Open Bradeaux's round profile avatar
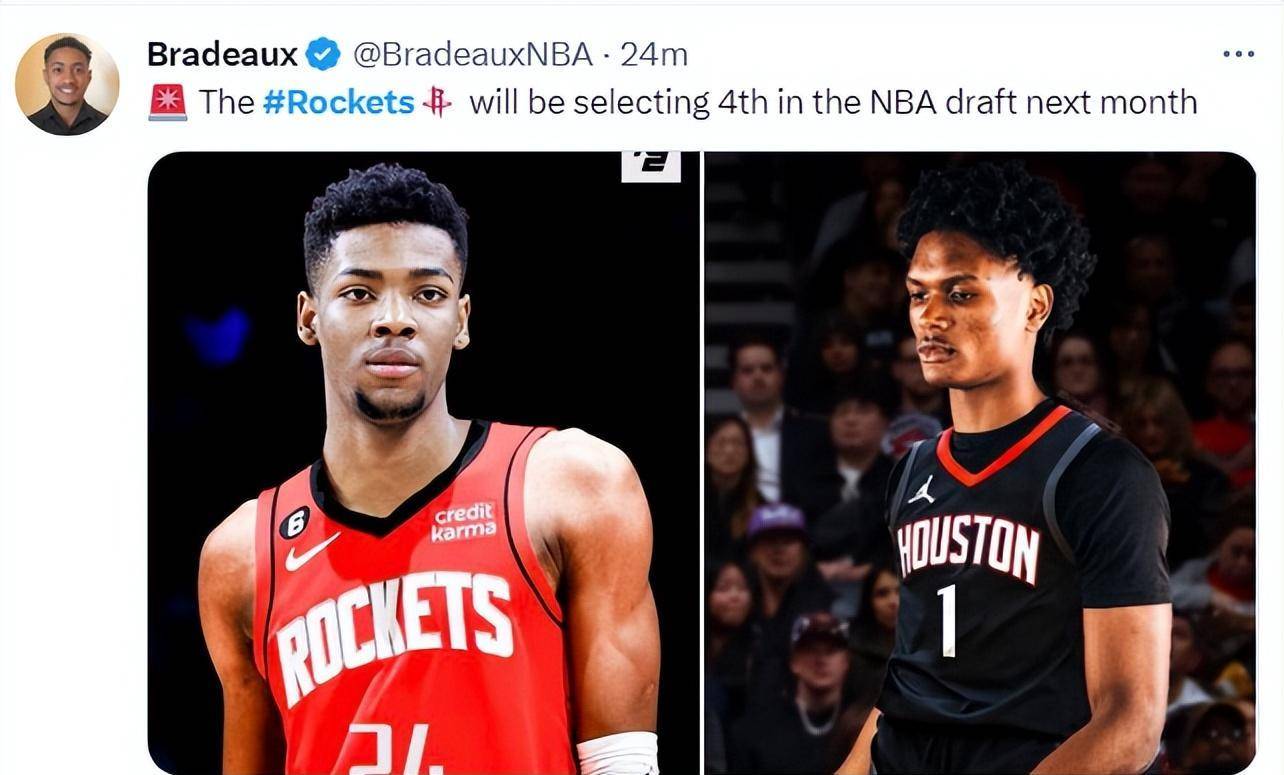Viewport: 1284px width, 775px height. coord(67,84)
